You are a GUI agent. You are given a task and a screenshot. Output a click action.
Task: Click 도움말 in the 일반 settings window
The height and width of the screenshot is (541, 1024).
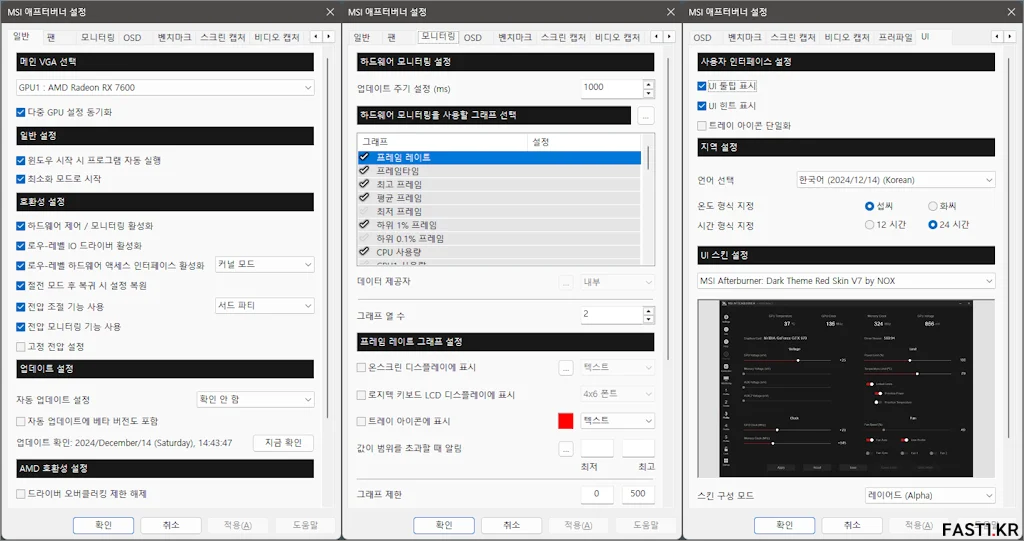[305, 525]
